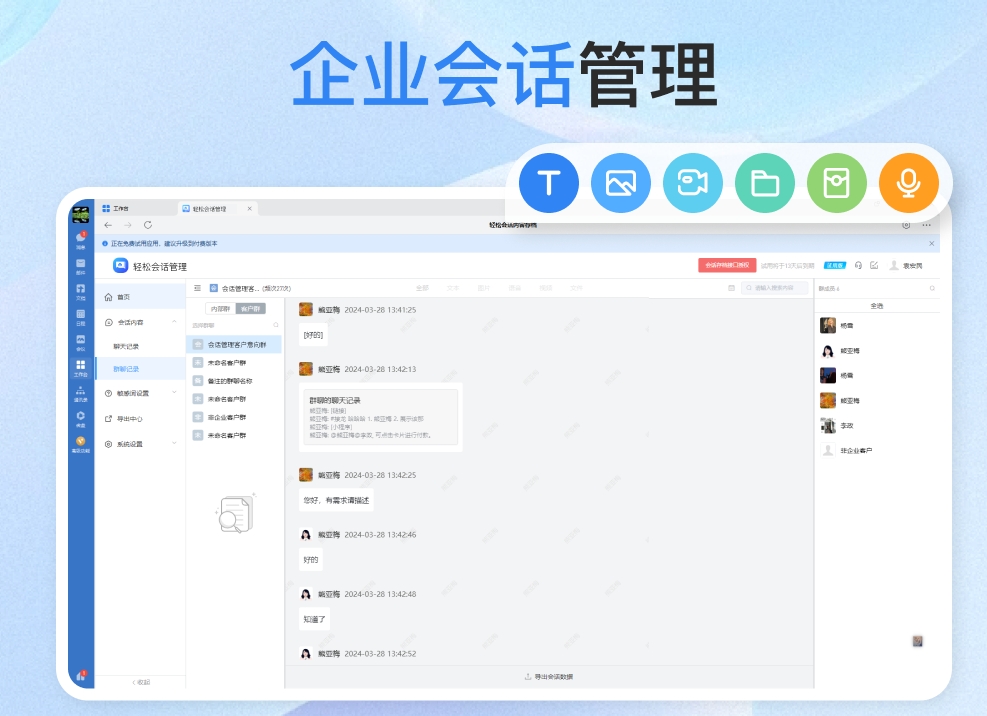Select the 会话管理客户意向群 group
Screen dimensions: 987x716
click(x=234, y=344)
